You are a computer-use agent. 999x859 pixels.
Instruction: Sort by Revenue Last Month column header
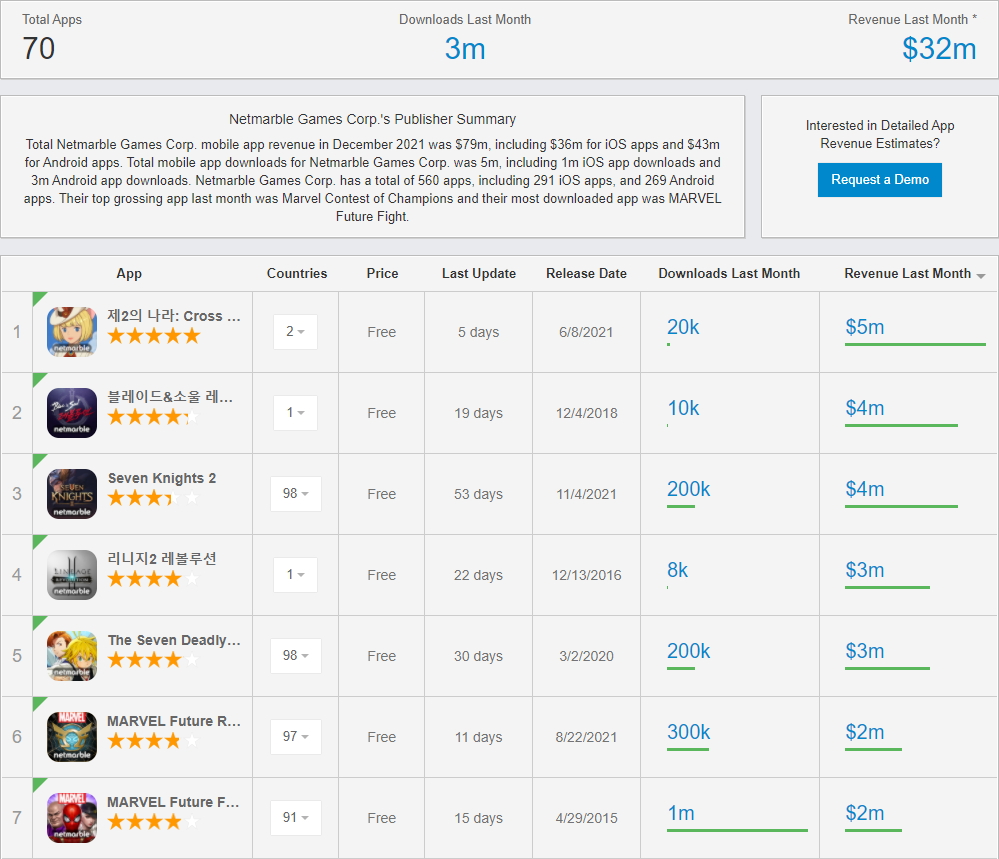pyautogui.click(x=907, y=273)
